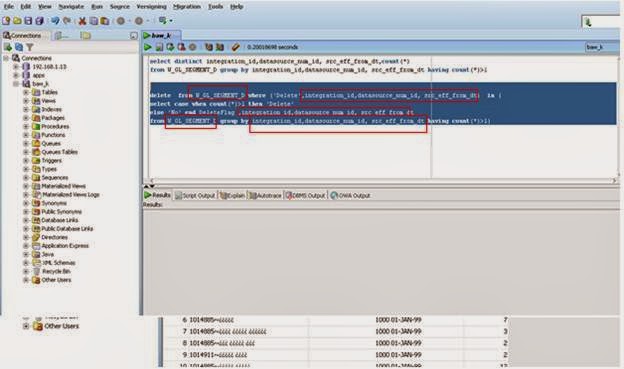This screenshot has width=624, height=369.
Task: Click the Open folder toolbar icon
Action: (x=17, y=21)
